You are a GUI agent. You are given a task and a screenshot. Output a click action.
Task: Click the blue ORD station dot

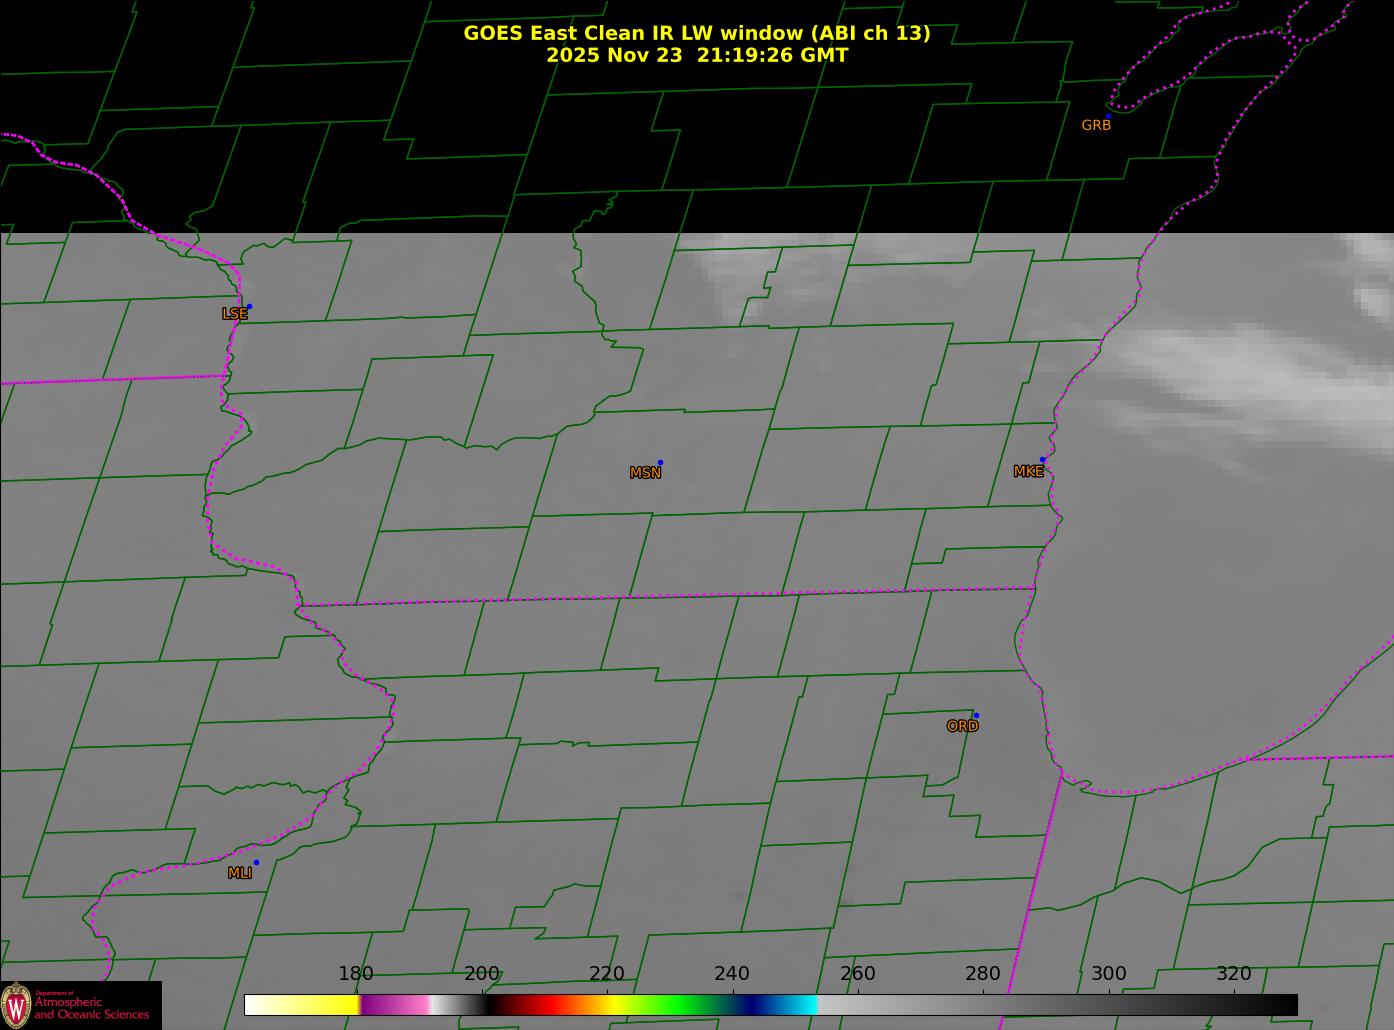click(x=975, y=716)
